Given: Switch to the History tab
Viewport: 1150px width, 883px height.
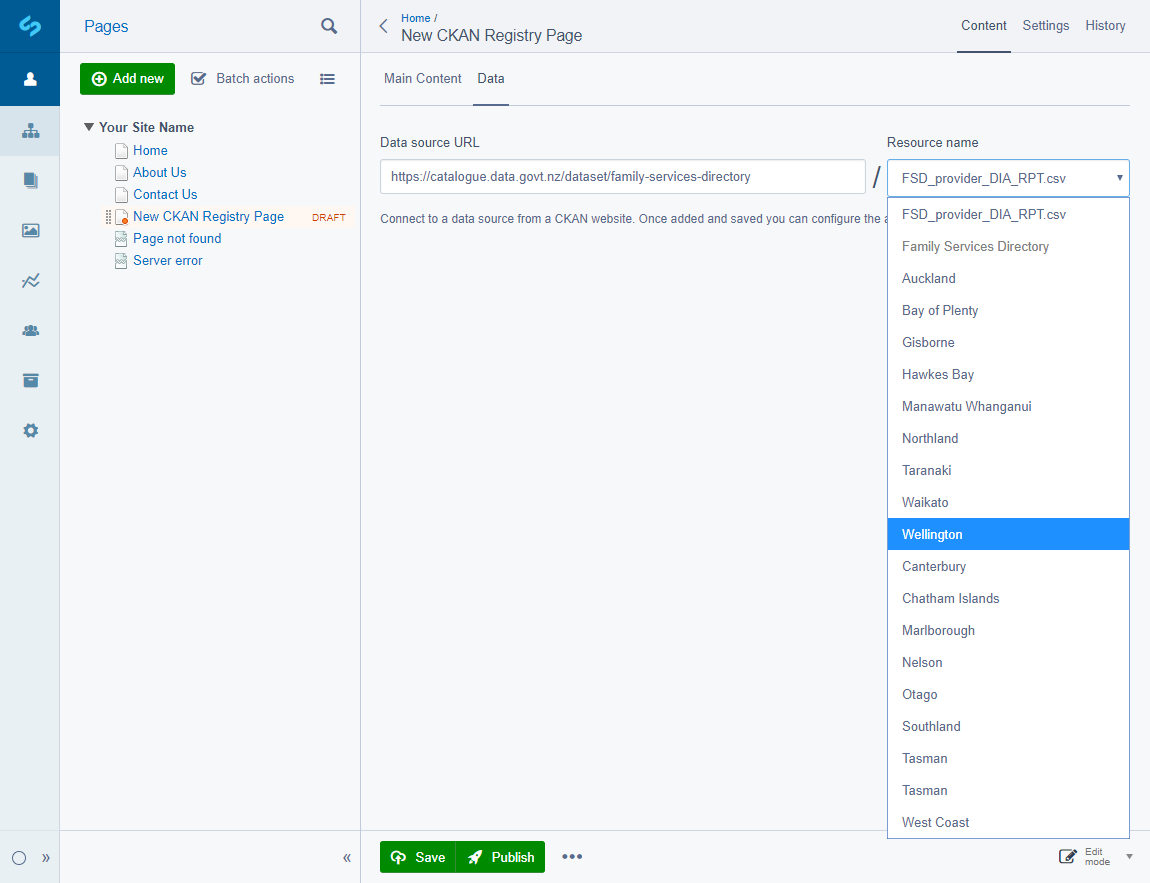Looking at the screenshot, I should pyautogui.click(x=1105, y=26).
